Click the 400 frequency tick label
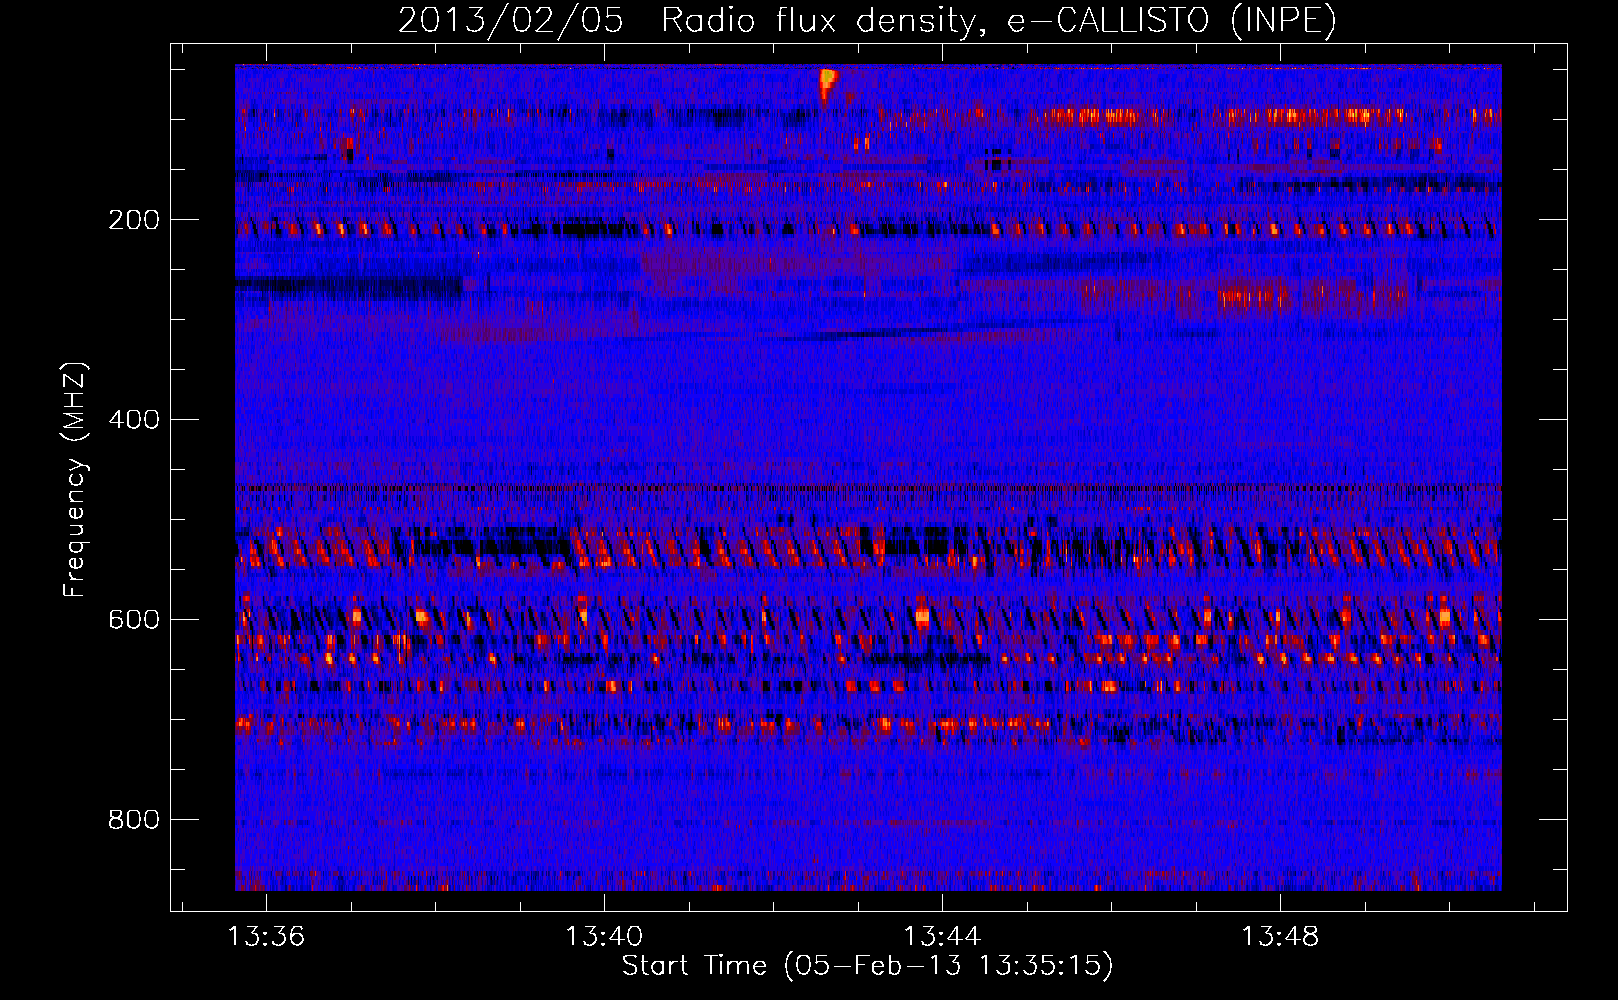The height and width of the screenshot is (1000, 1618). coord(134,419)
